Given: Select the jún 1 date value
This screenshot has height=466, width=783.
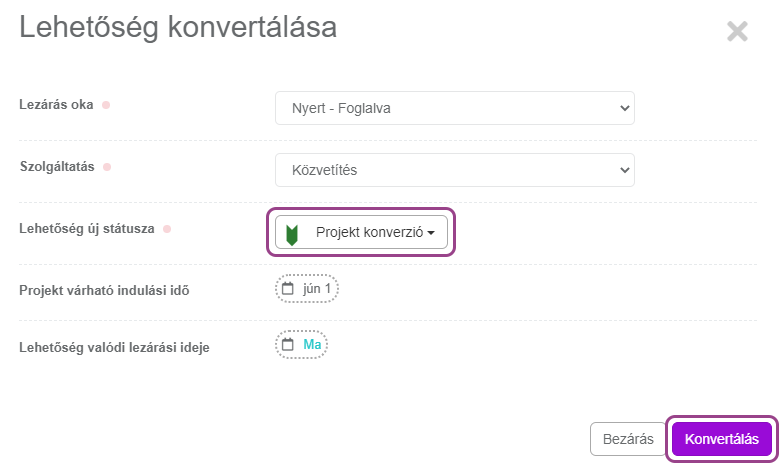Looking at the screenshot, I should click(x=316, y=289).
